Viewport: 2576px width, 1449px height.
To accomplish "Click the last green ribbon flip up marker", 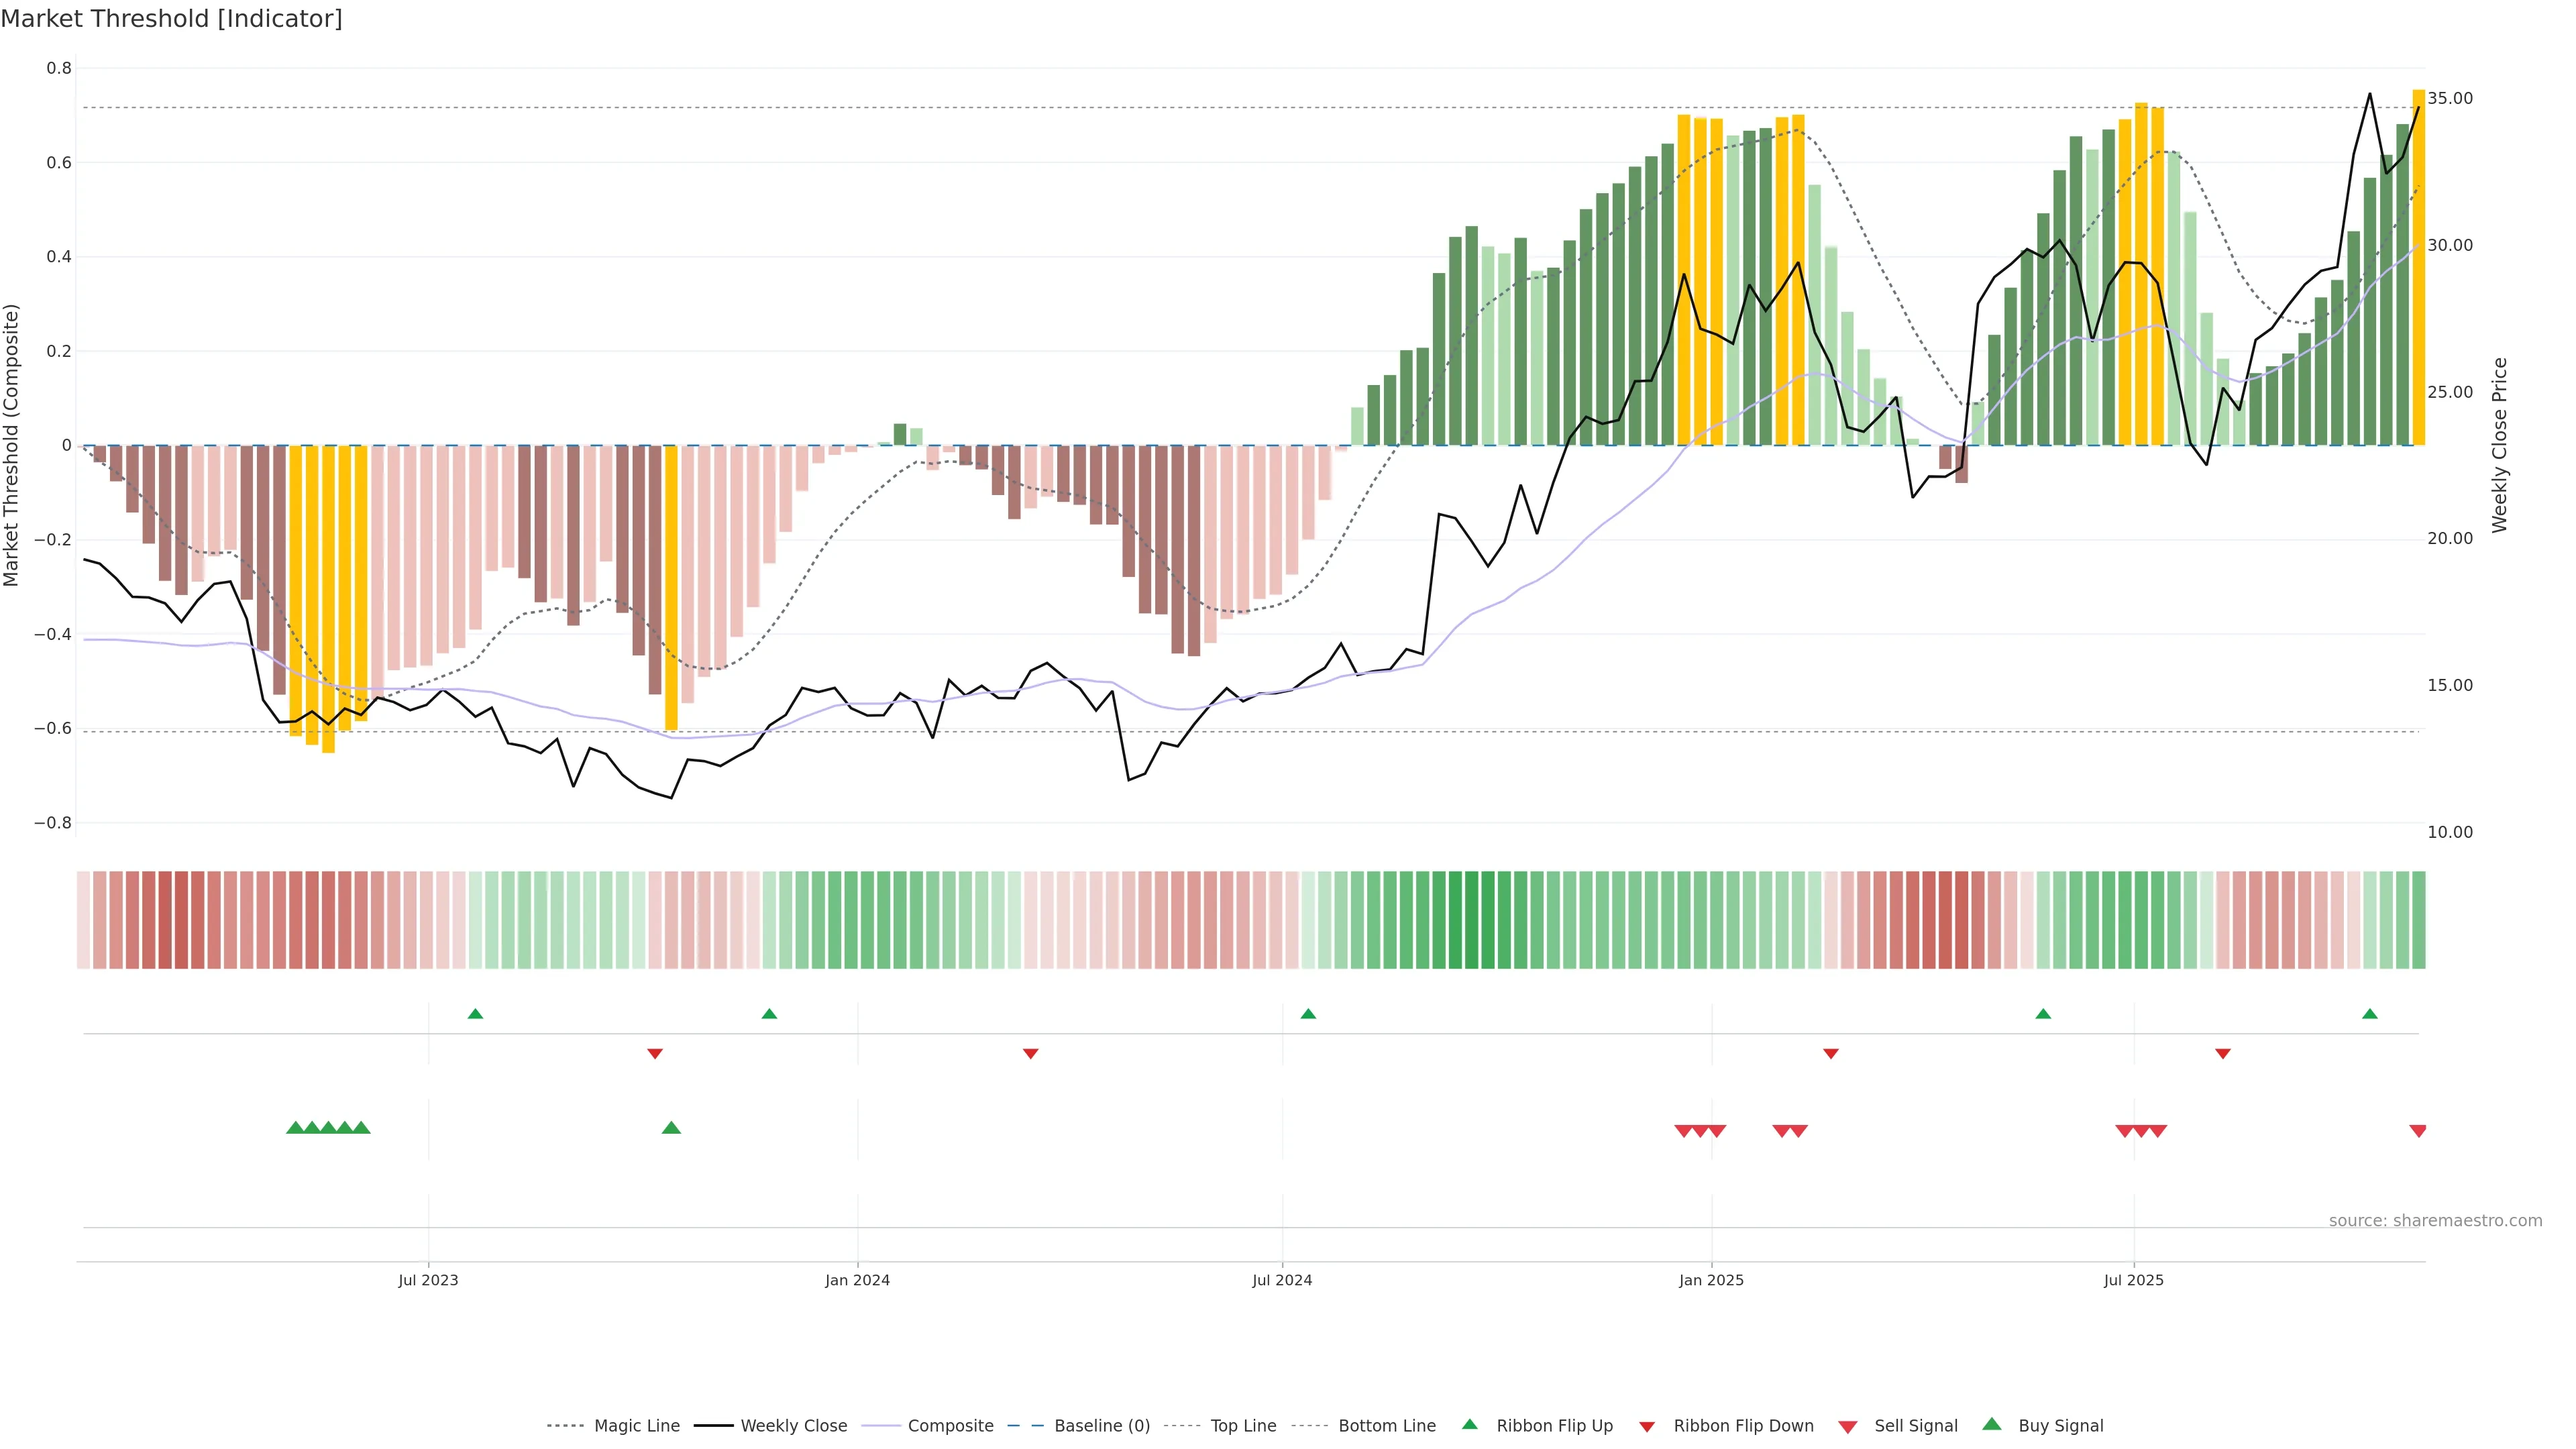I will point(2369,1014).
